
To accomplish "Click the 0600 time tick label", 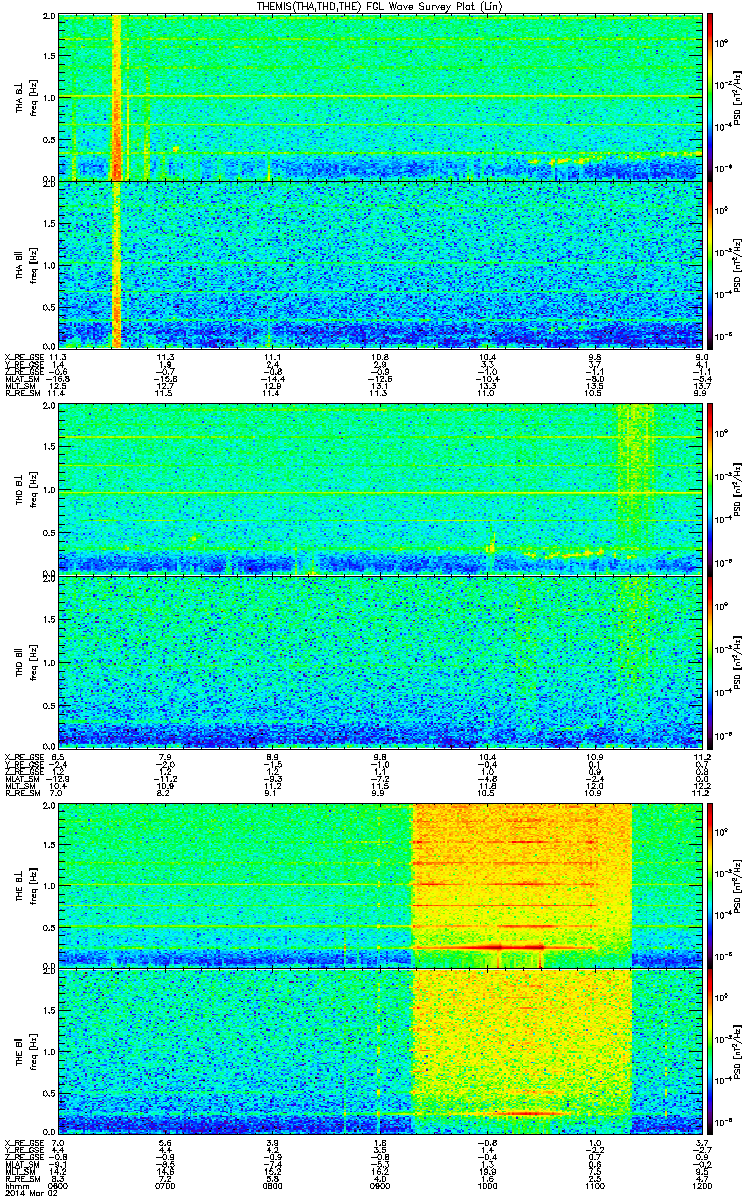I will click(59, 1186).
